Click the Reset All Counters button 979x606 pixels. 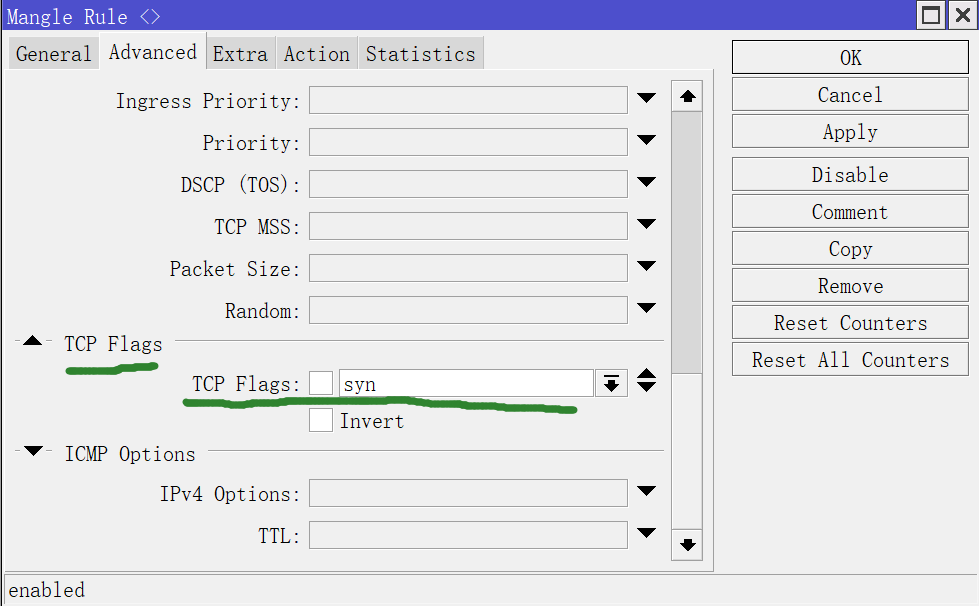point(850,360)
